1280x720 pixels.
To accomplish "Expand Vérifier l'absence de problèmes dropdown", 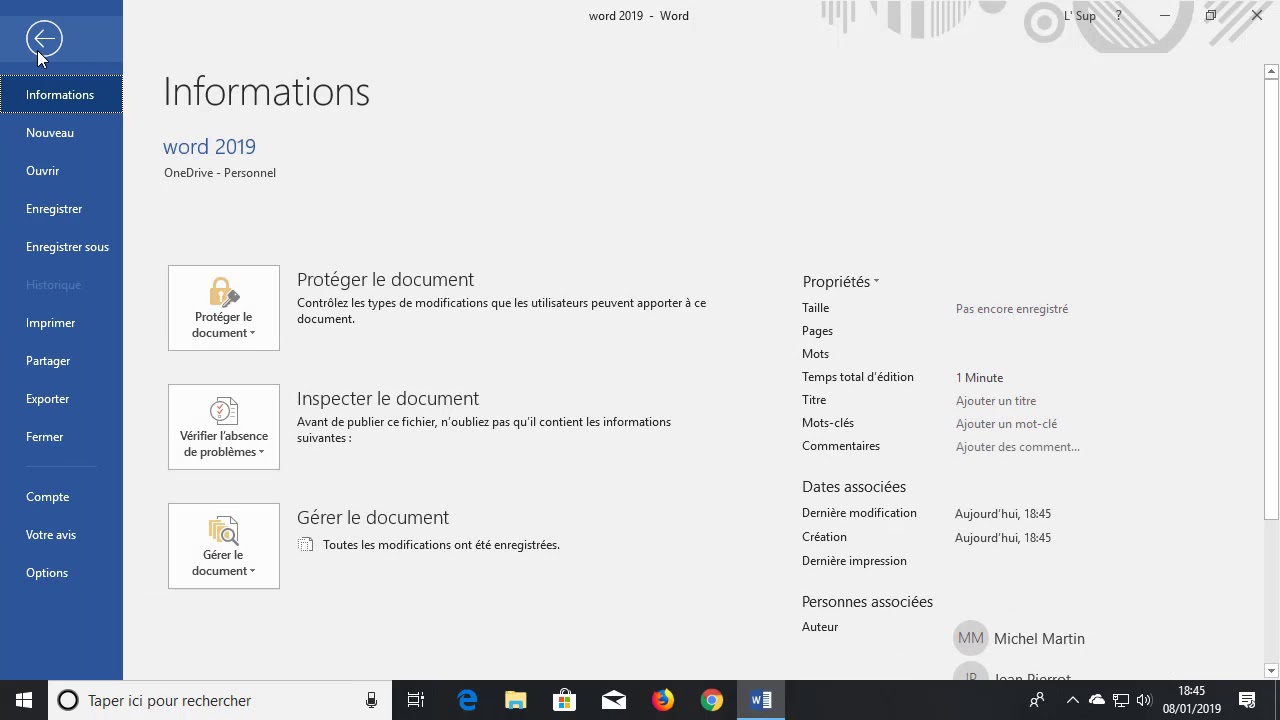I will tap(224, 427).
